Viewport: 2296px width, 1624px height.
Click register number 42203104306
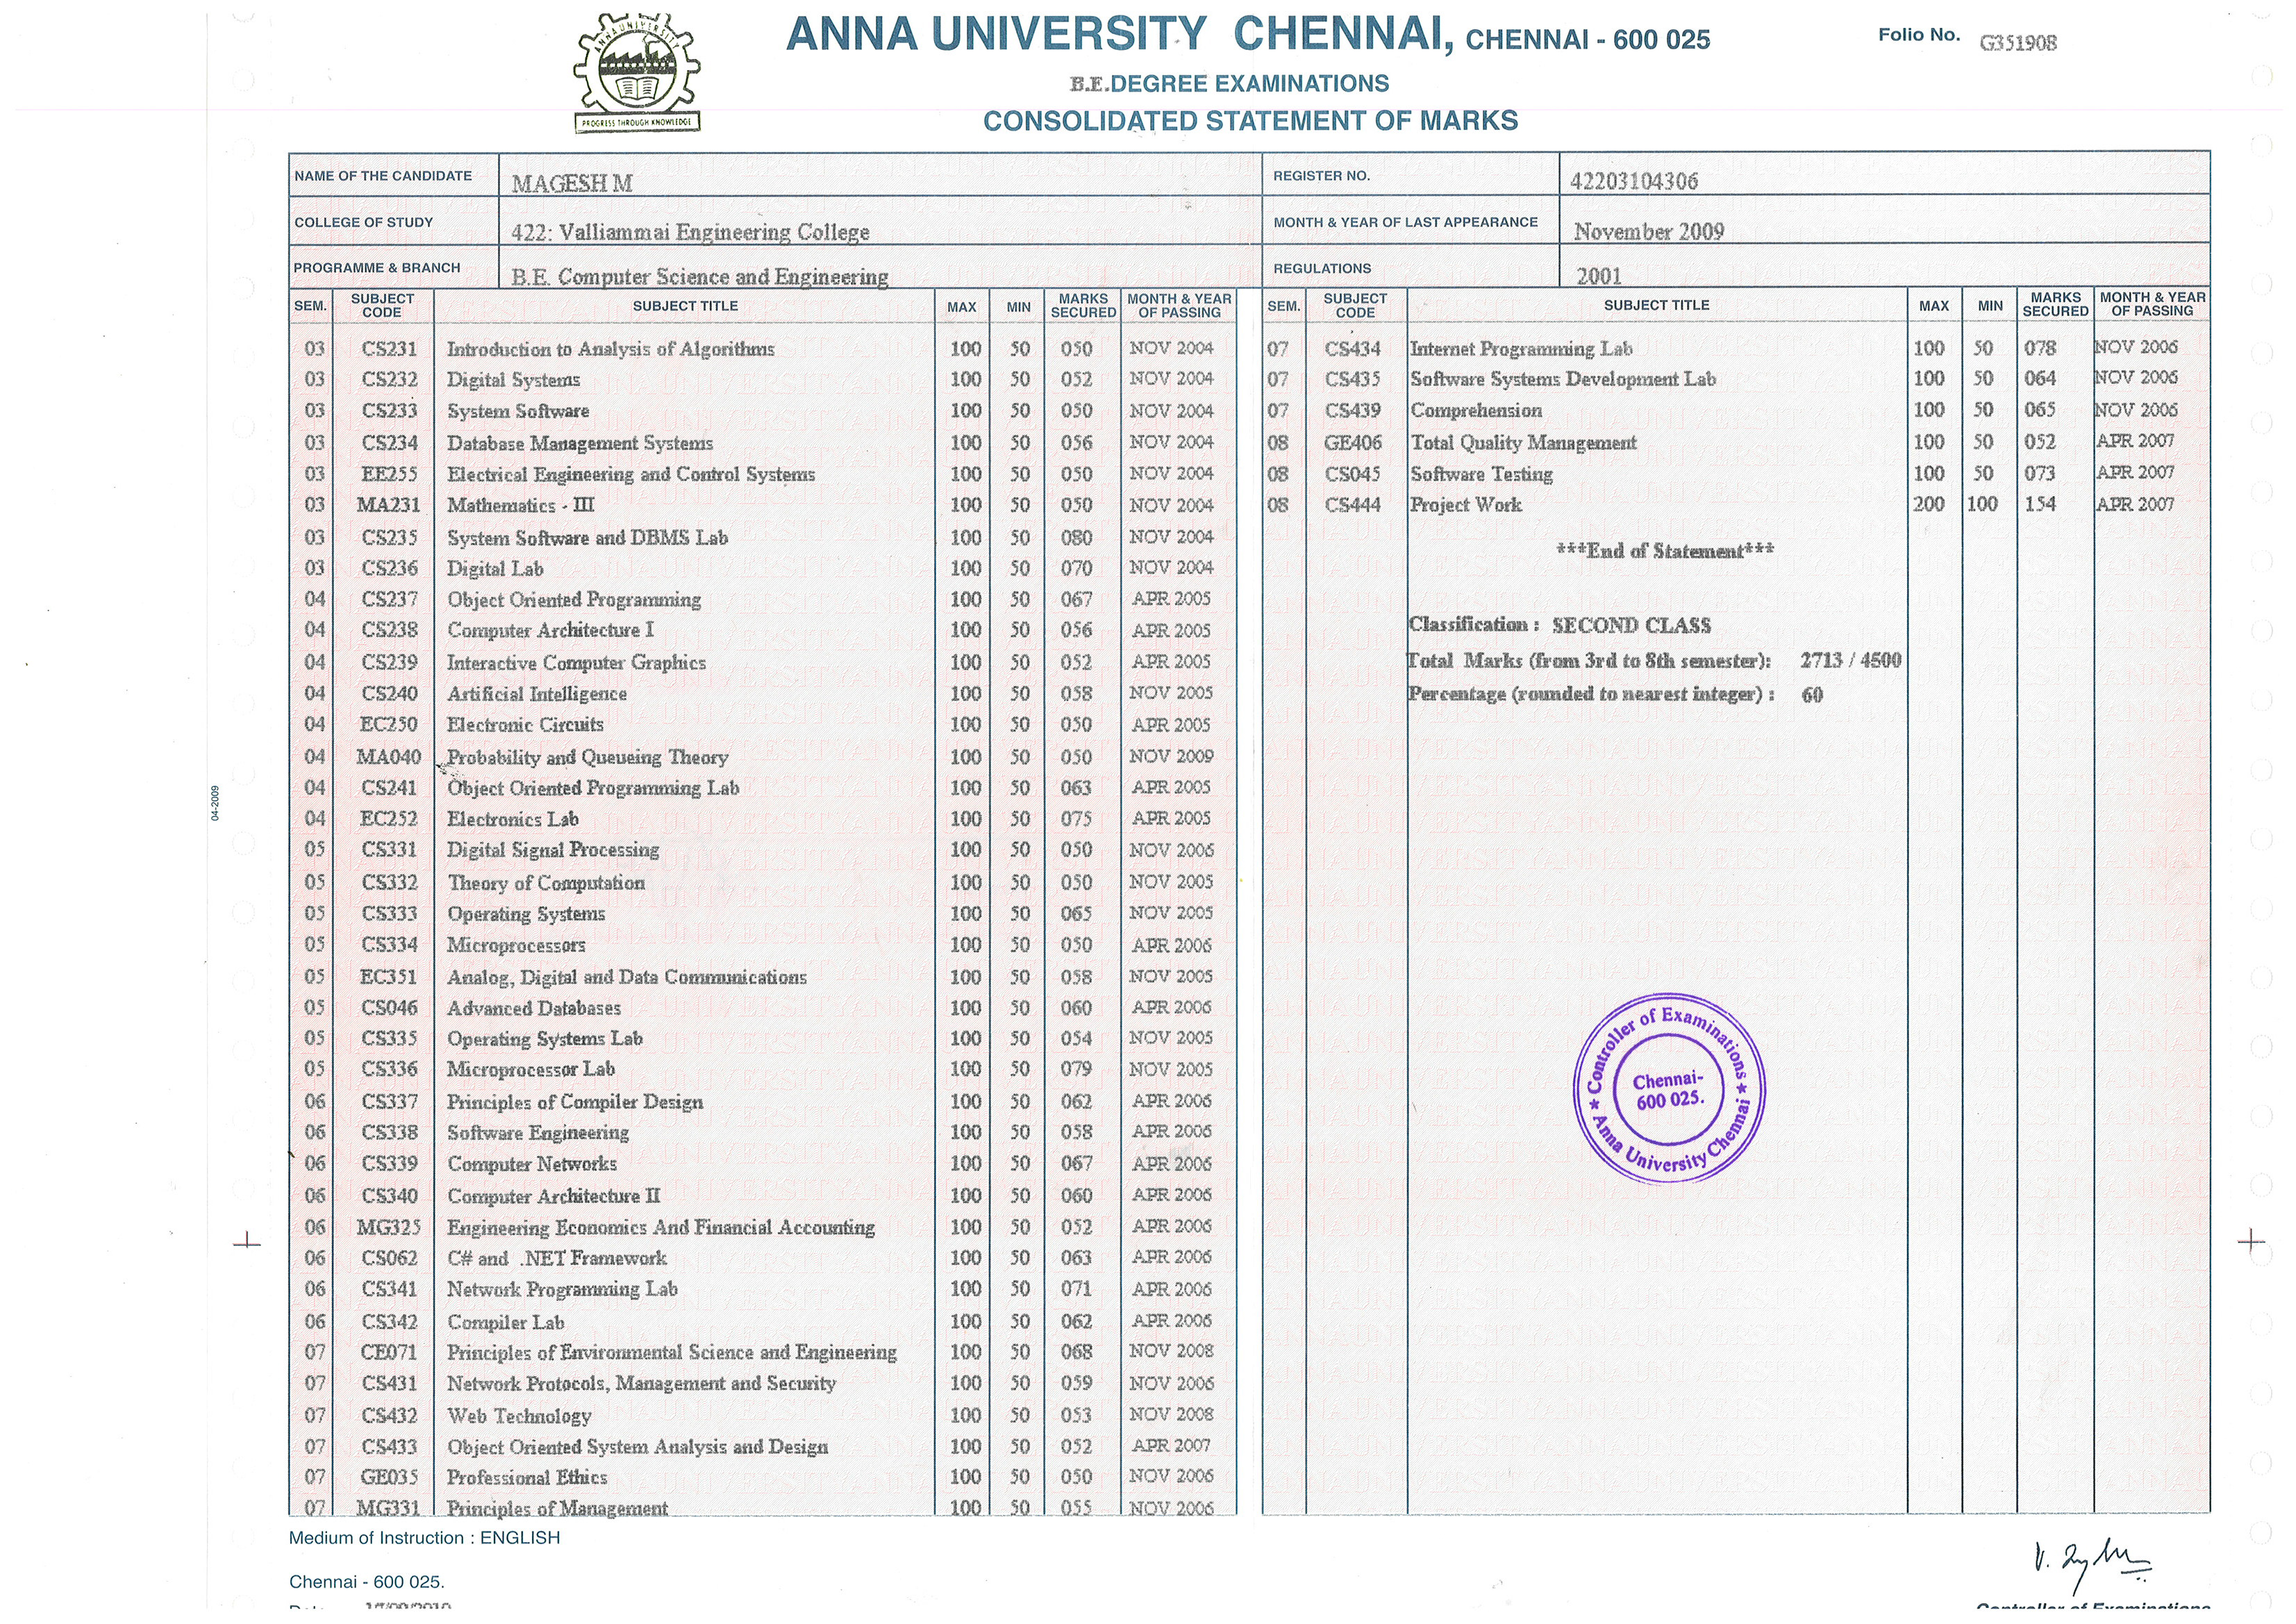[1633, 181]
